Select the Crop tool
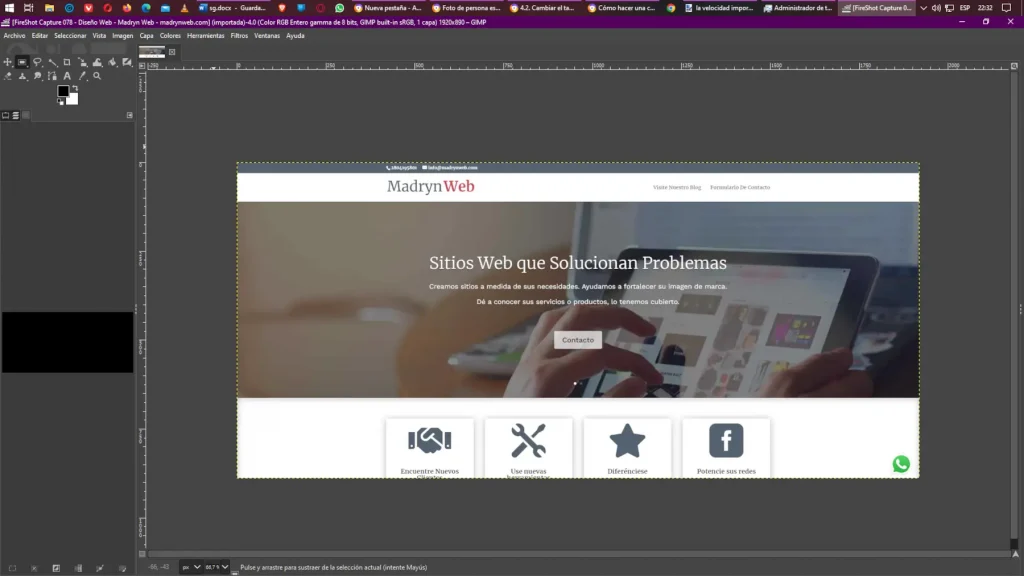1024x576 pixels. (67, 62)
